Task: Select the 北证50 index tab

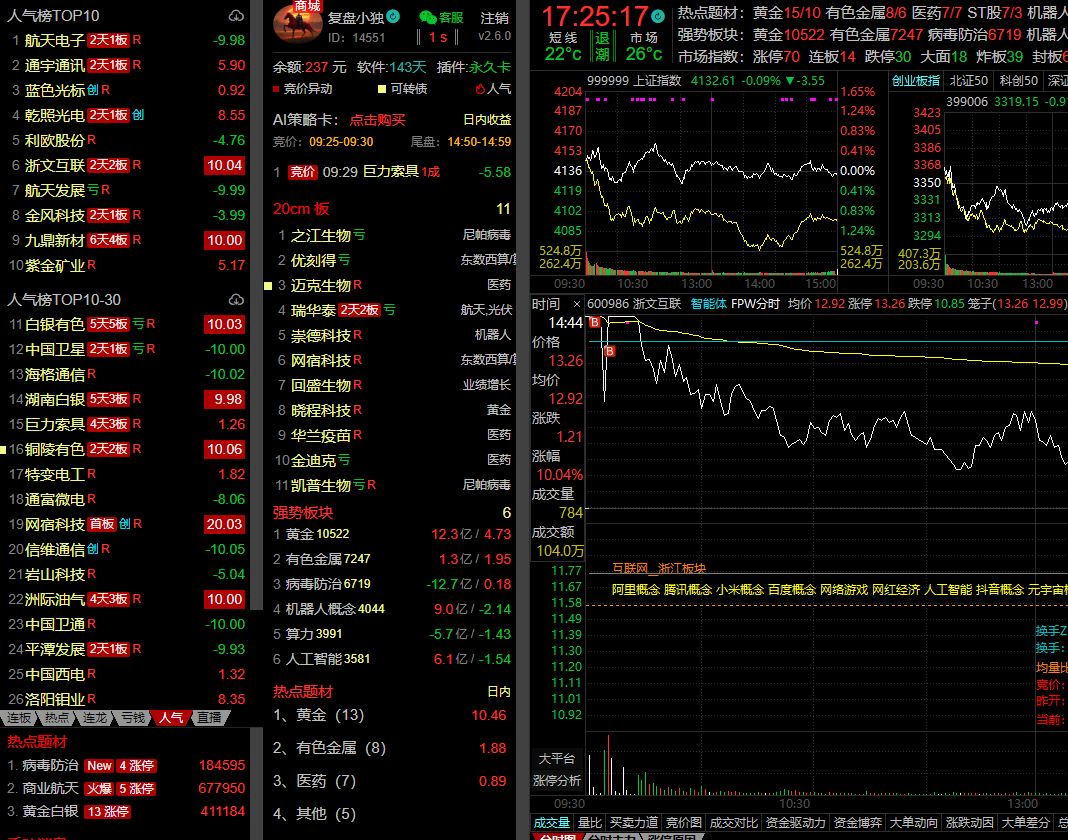Action: (968, 81)
